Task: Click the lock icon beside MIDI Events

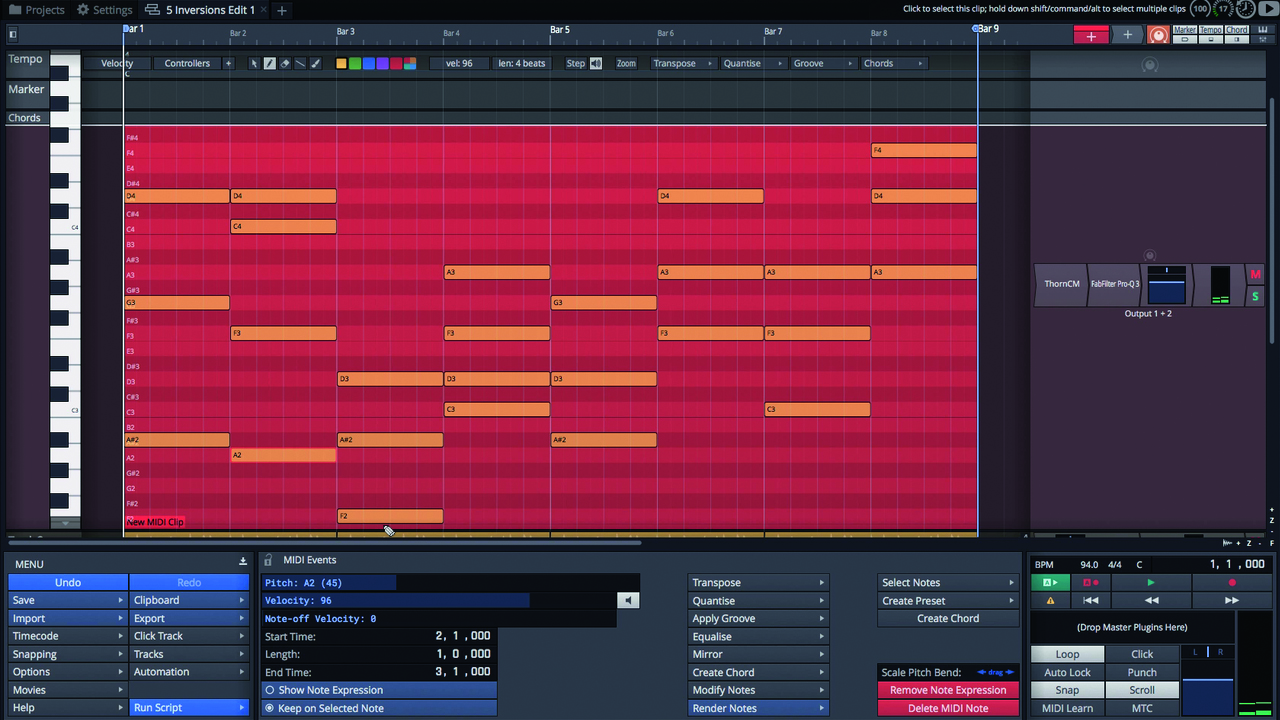Action: click(x=268, y=560)
